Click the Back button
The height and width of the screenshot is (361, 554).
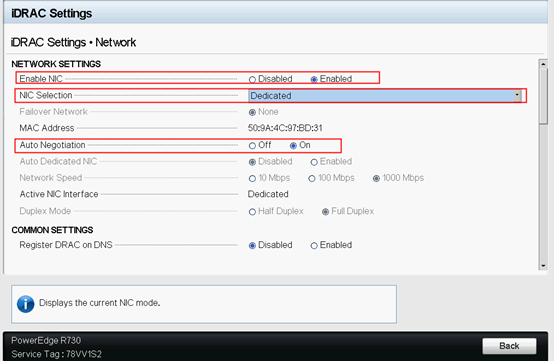[509, 346]
